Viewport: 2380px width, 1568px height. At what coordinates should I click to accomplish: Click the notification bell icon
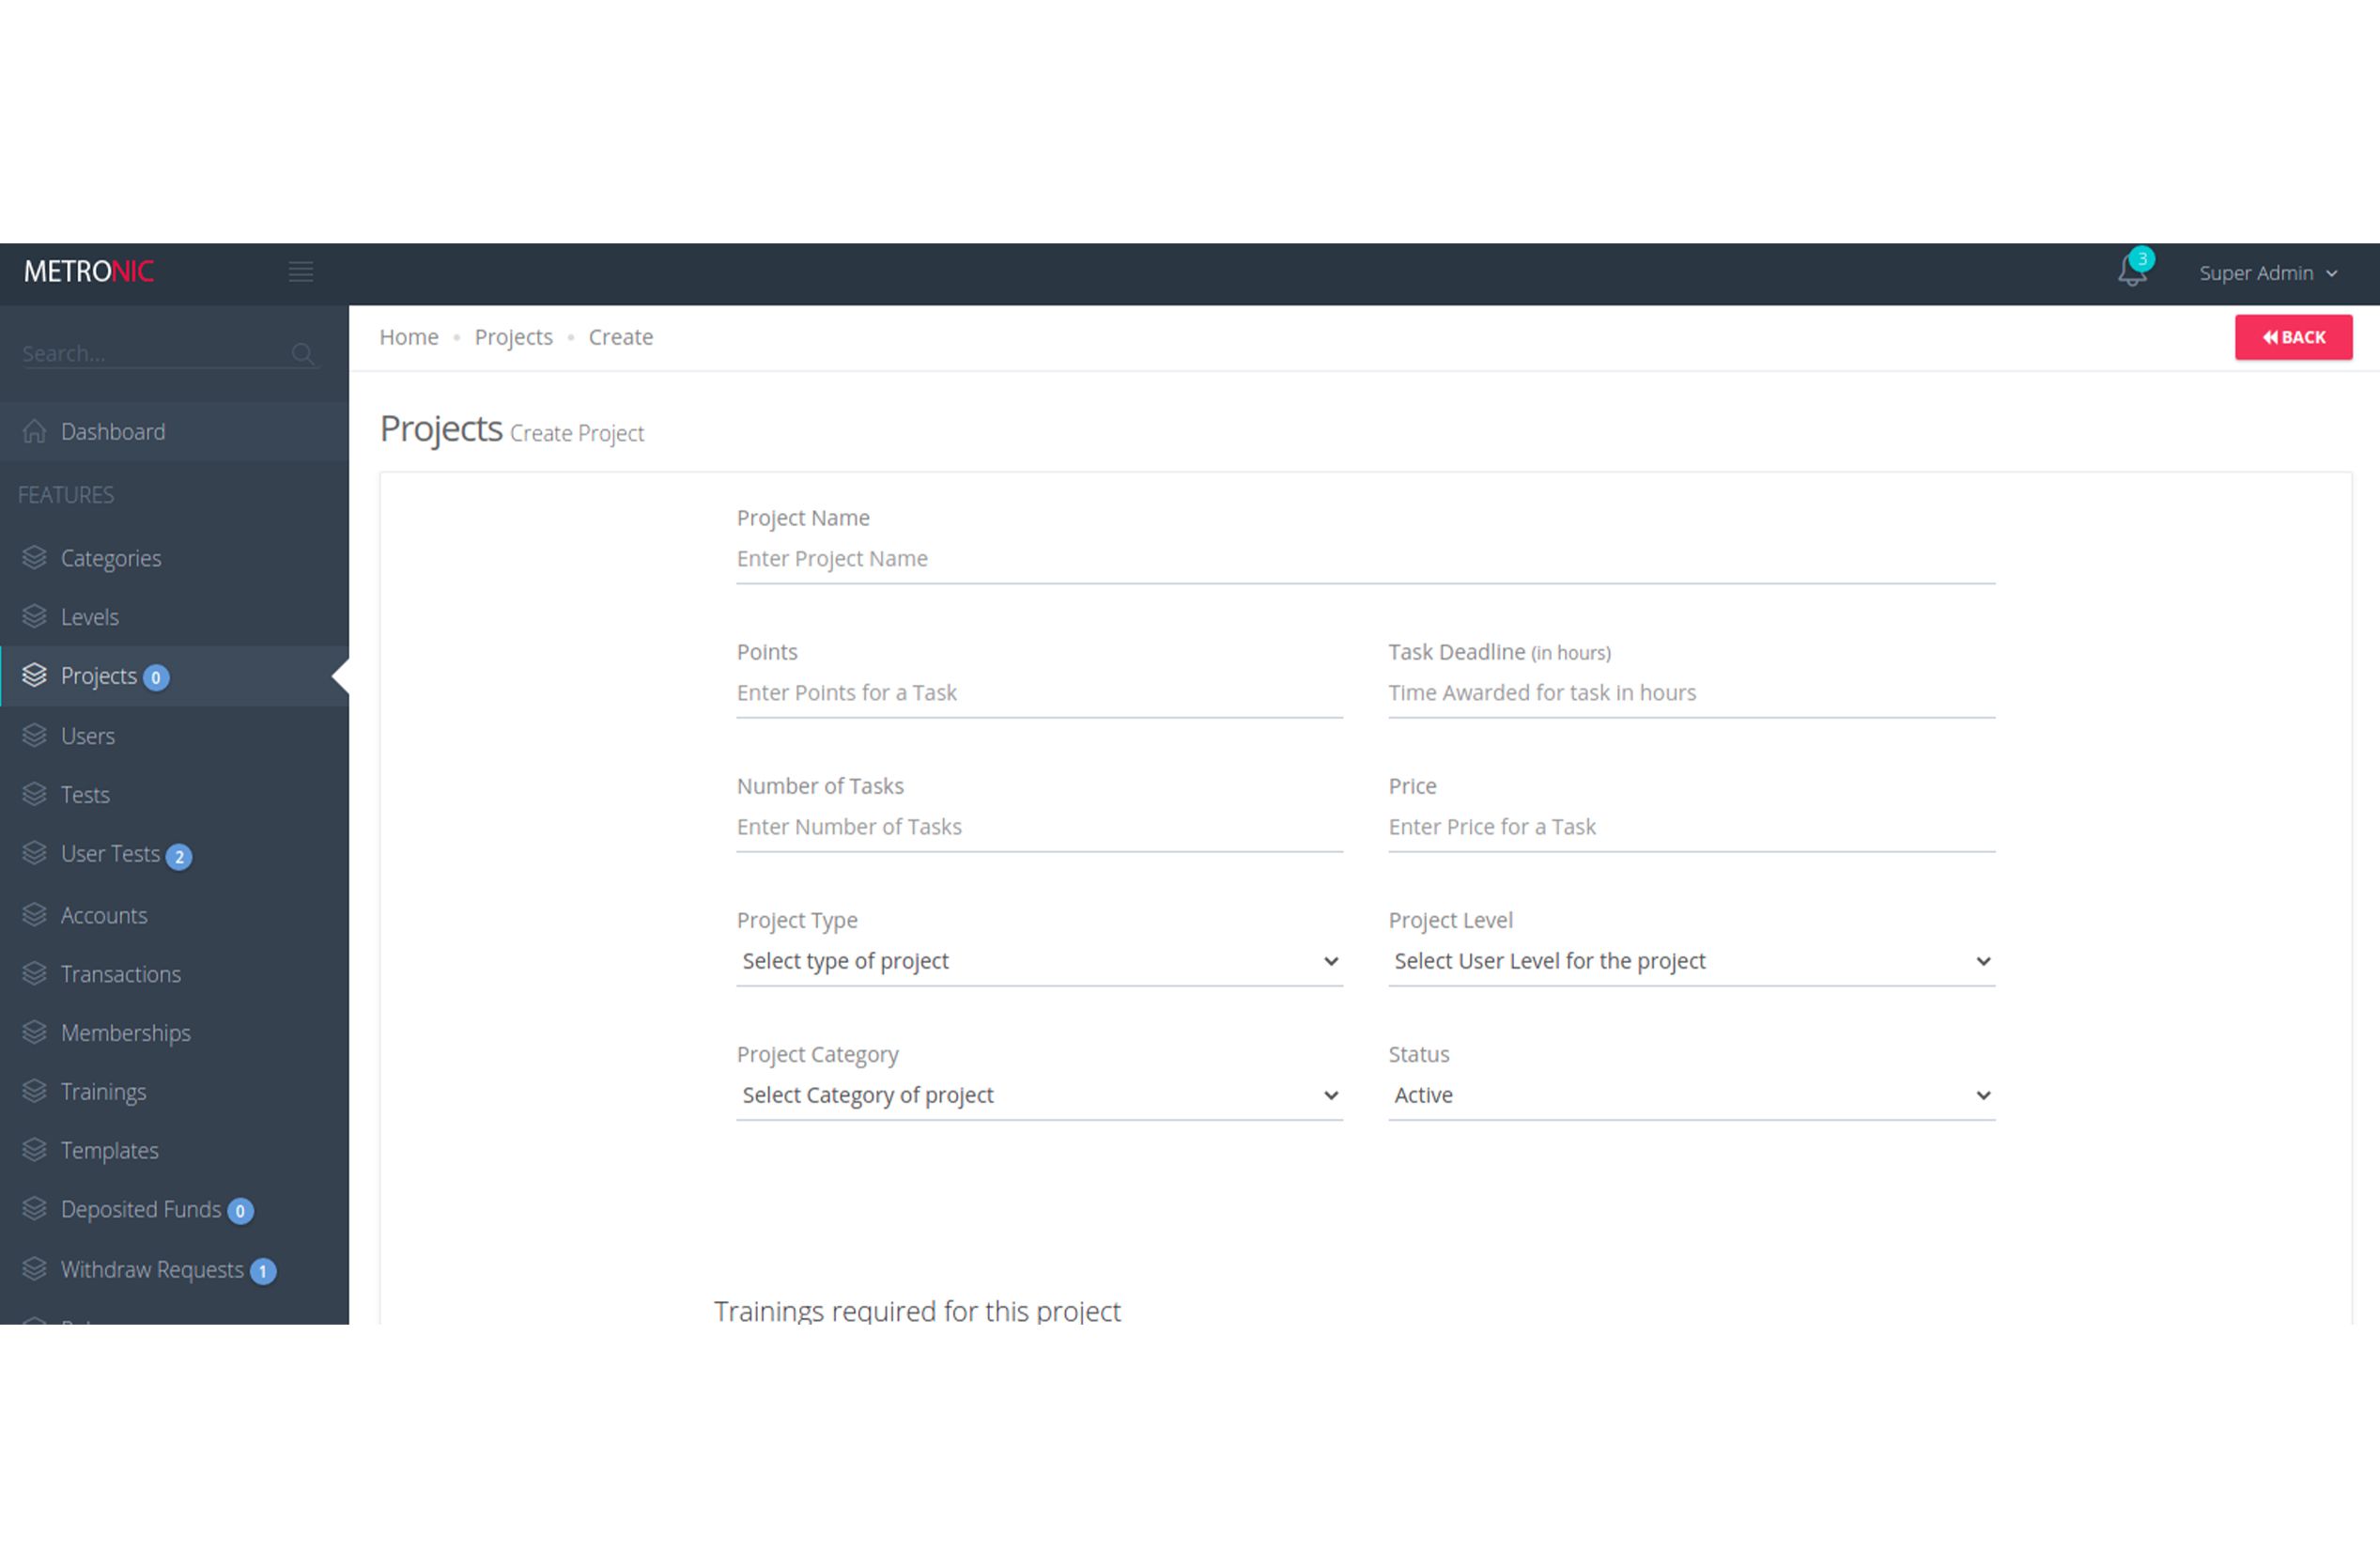2131,272
